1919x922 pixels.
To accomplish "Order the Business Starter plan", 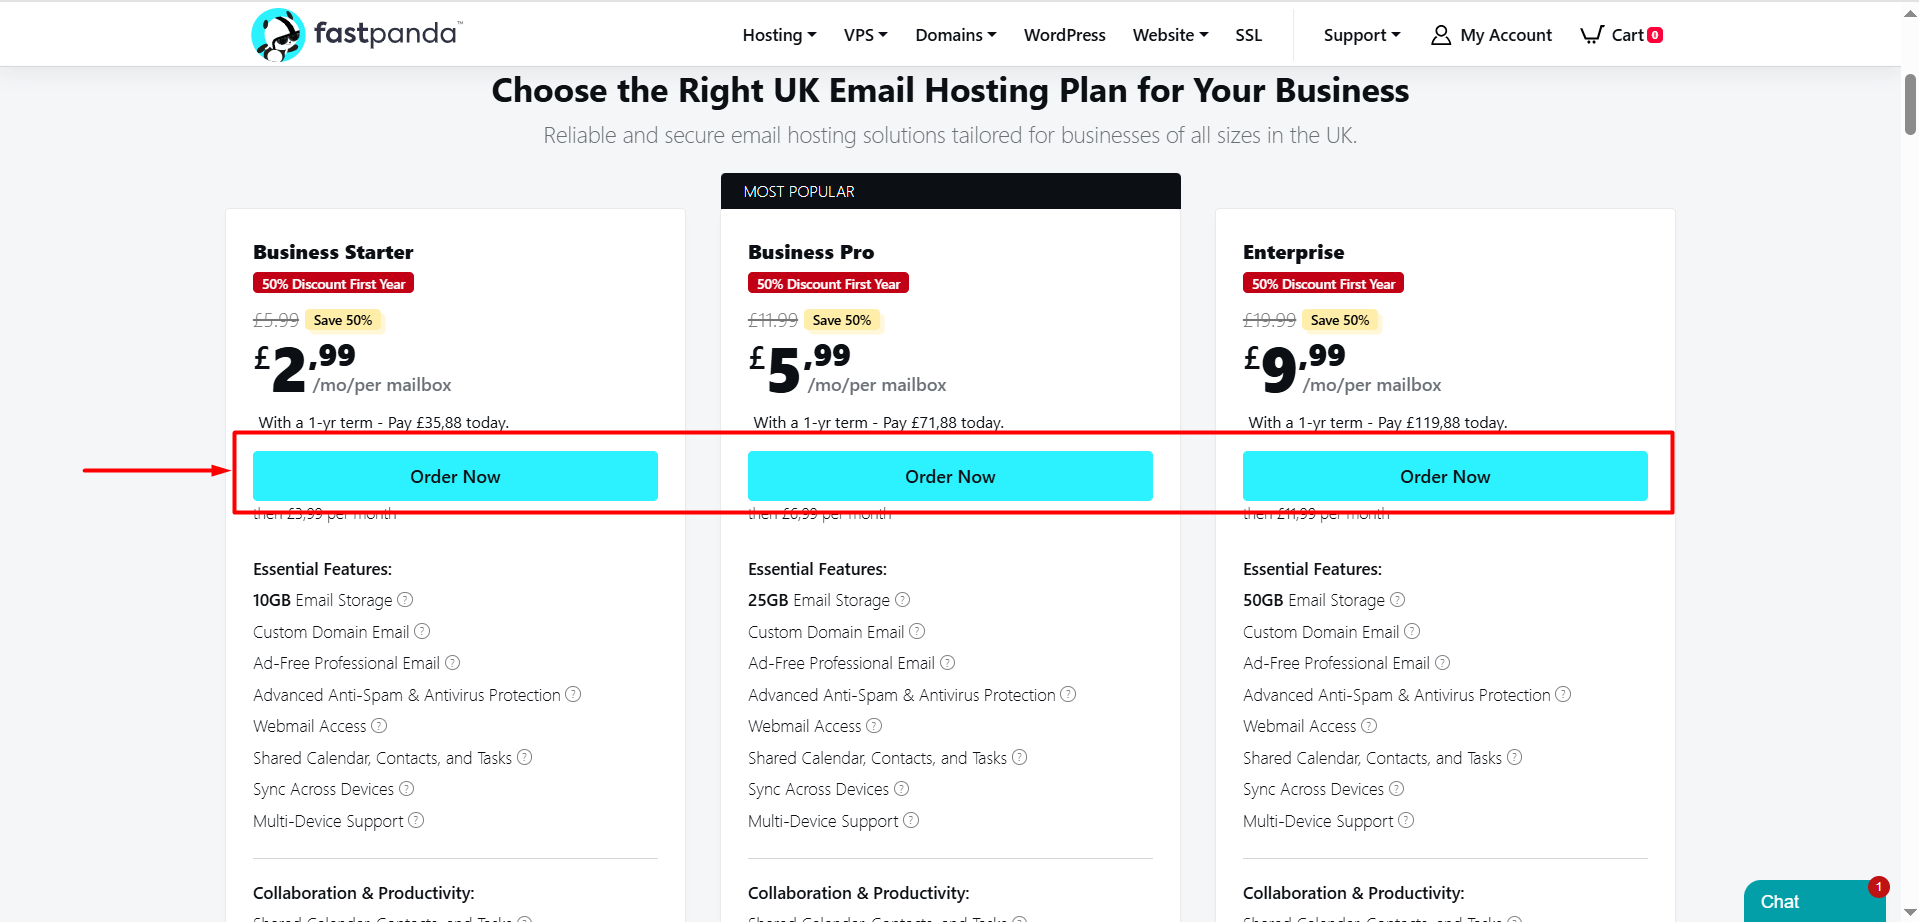I will (x=455, y=476).
